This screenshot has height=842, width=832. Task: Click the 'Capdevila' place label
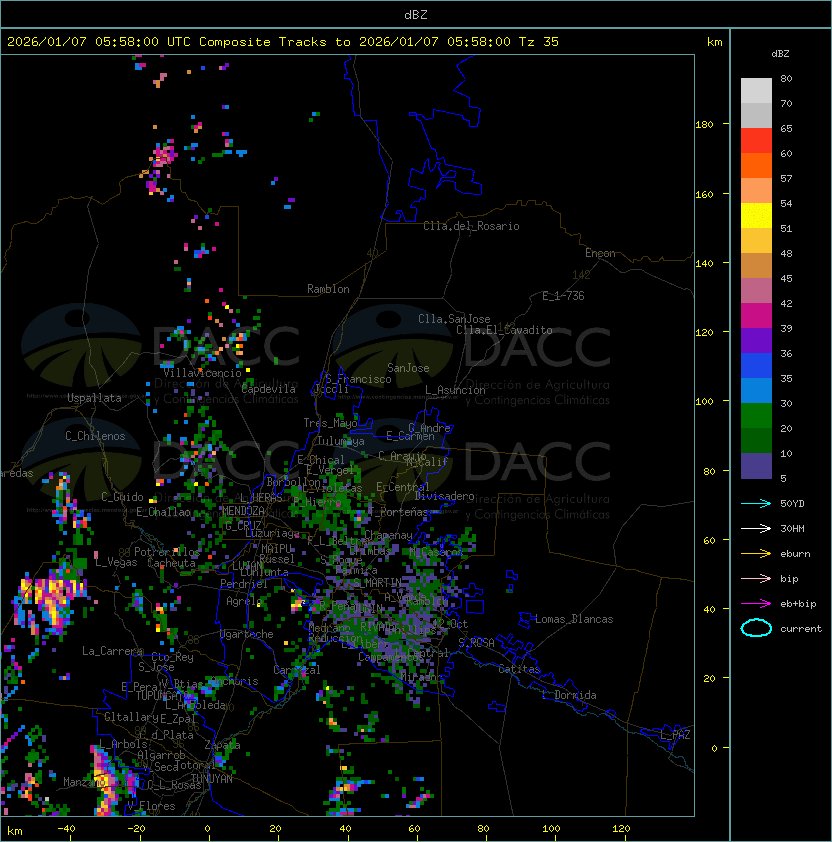(269, 389)
